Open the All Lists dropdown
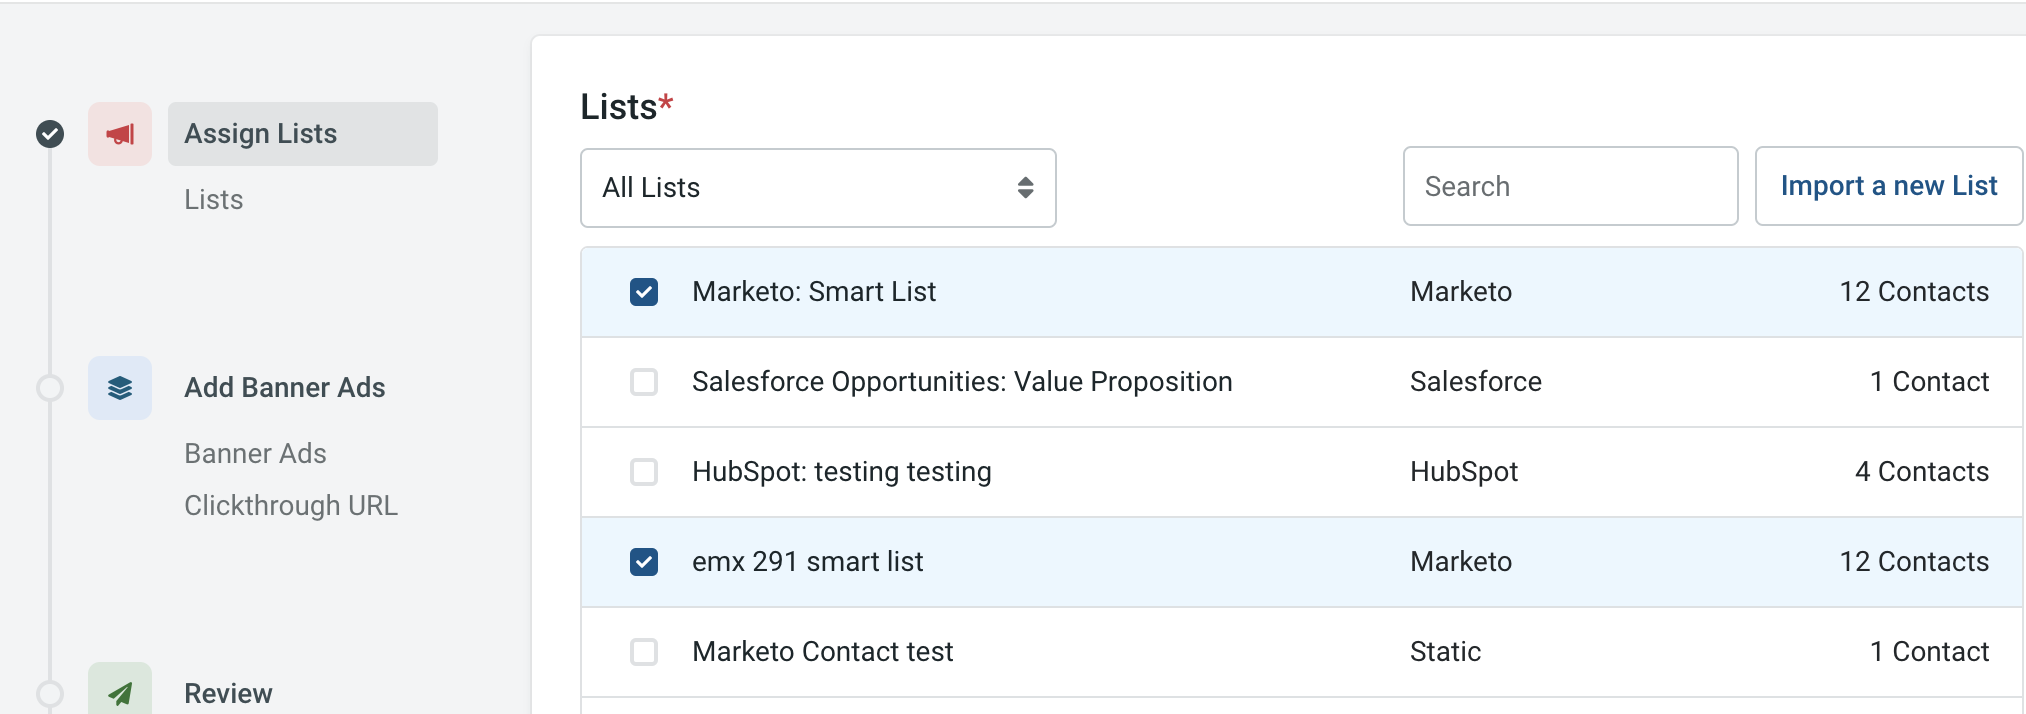Viewport: 2026px width, 714px height. tap(818, 188)
